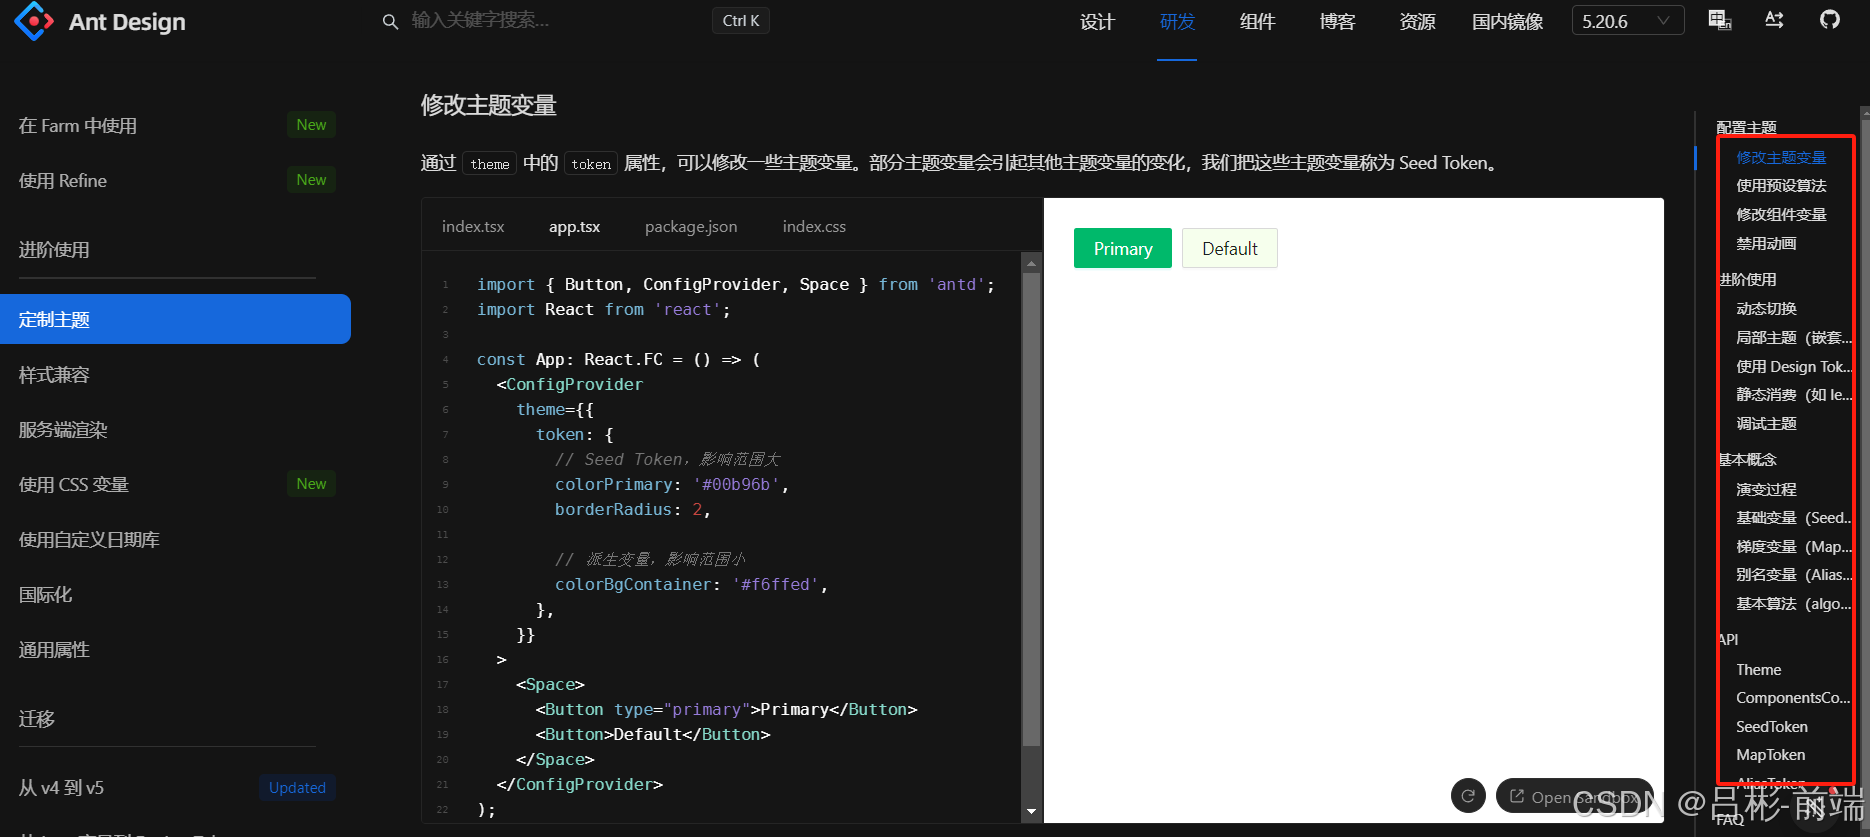
Task: Jump to 禁用动画 anchor link
Action: [x=1766, y=244]
